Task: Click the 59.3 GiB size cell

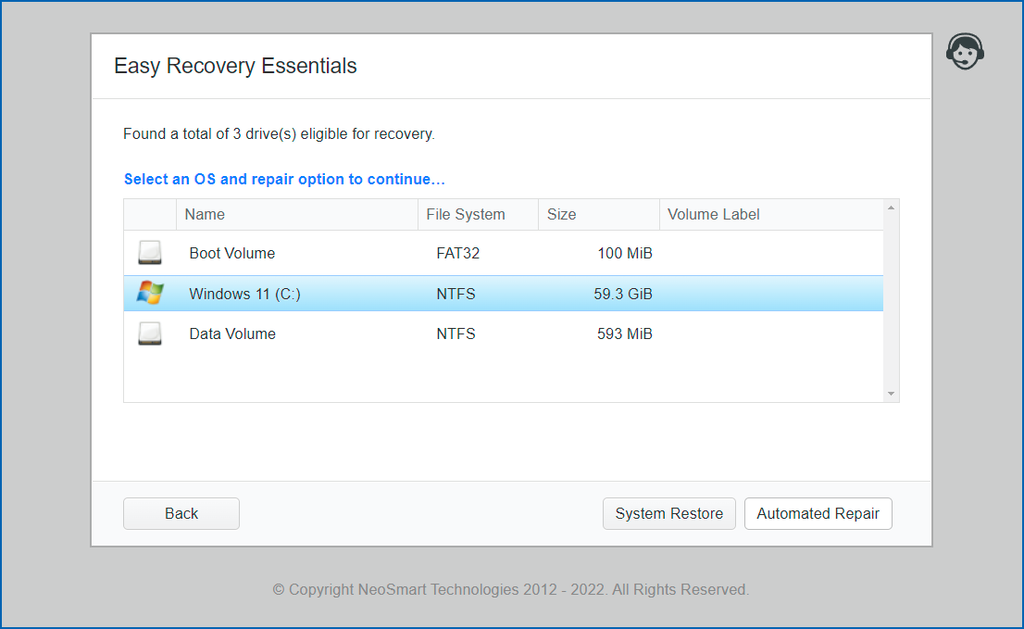Action: (622, 294)
